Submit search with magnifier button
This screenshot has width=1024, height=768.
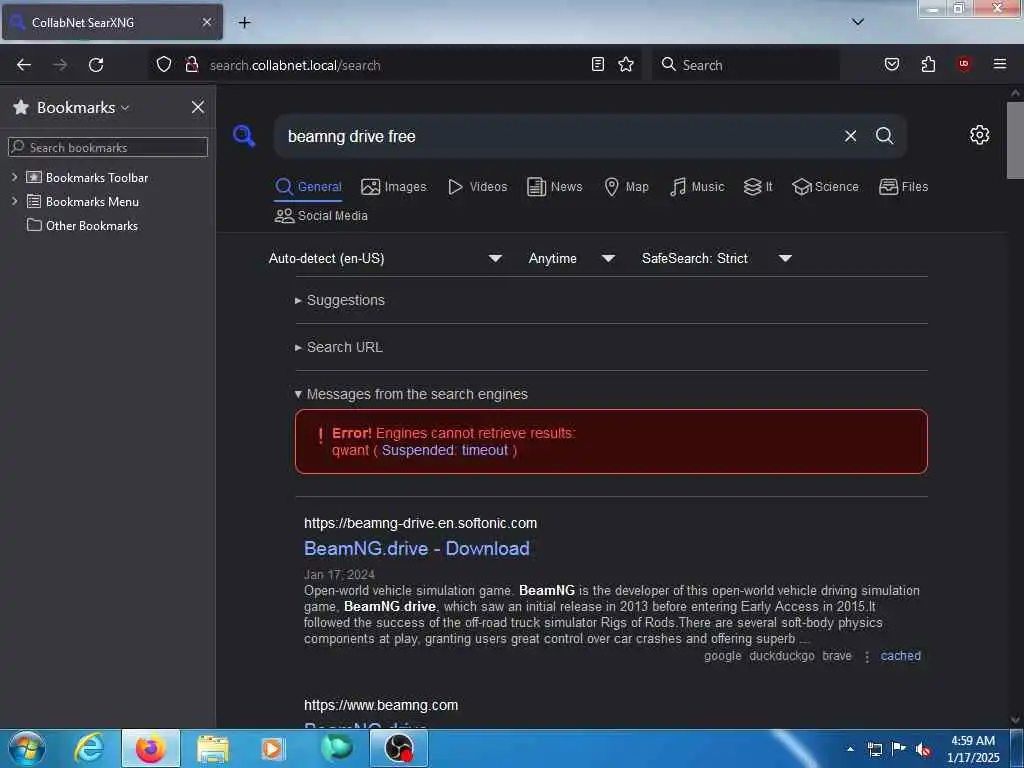pyautogui.click(x=884, y=136)
